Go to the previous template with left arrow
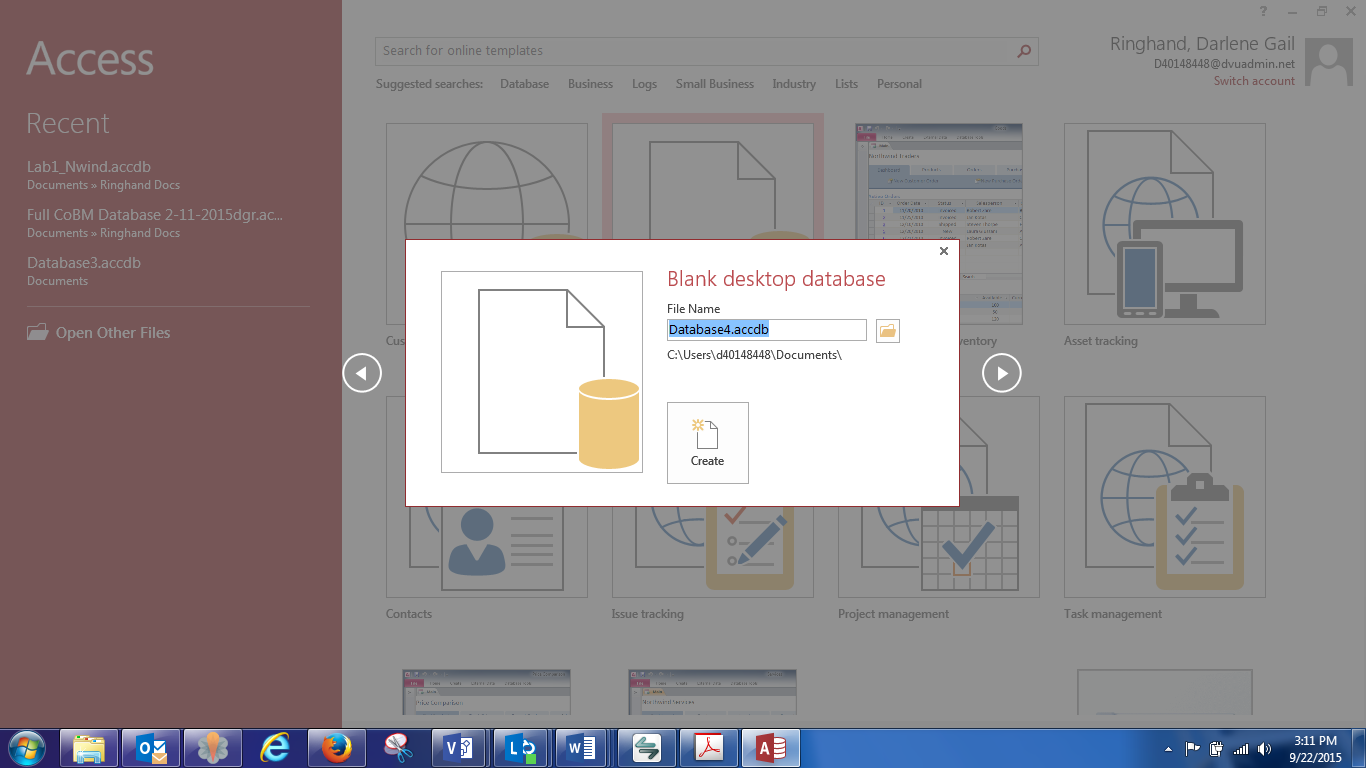Screen dimensions: 1366x768 click(362, 373)
